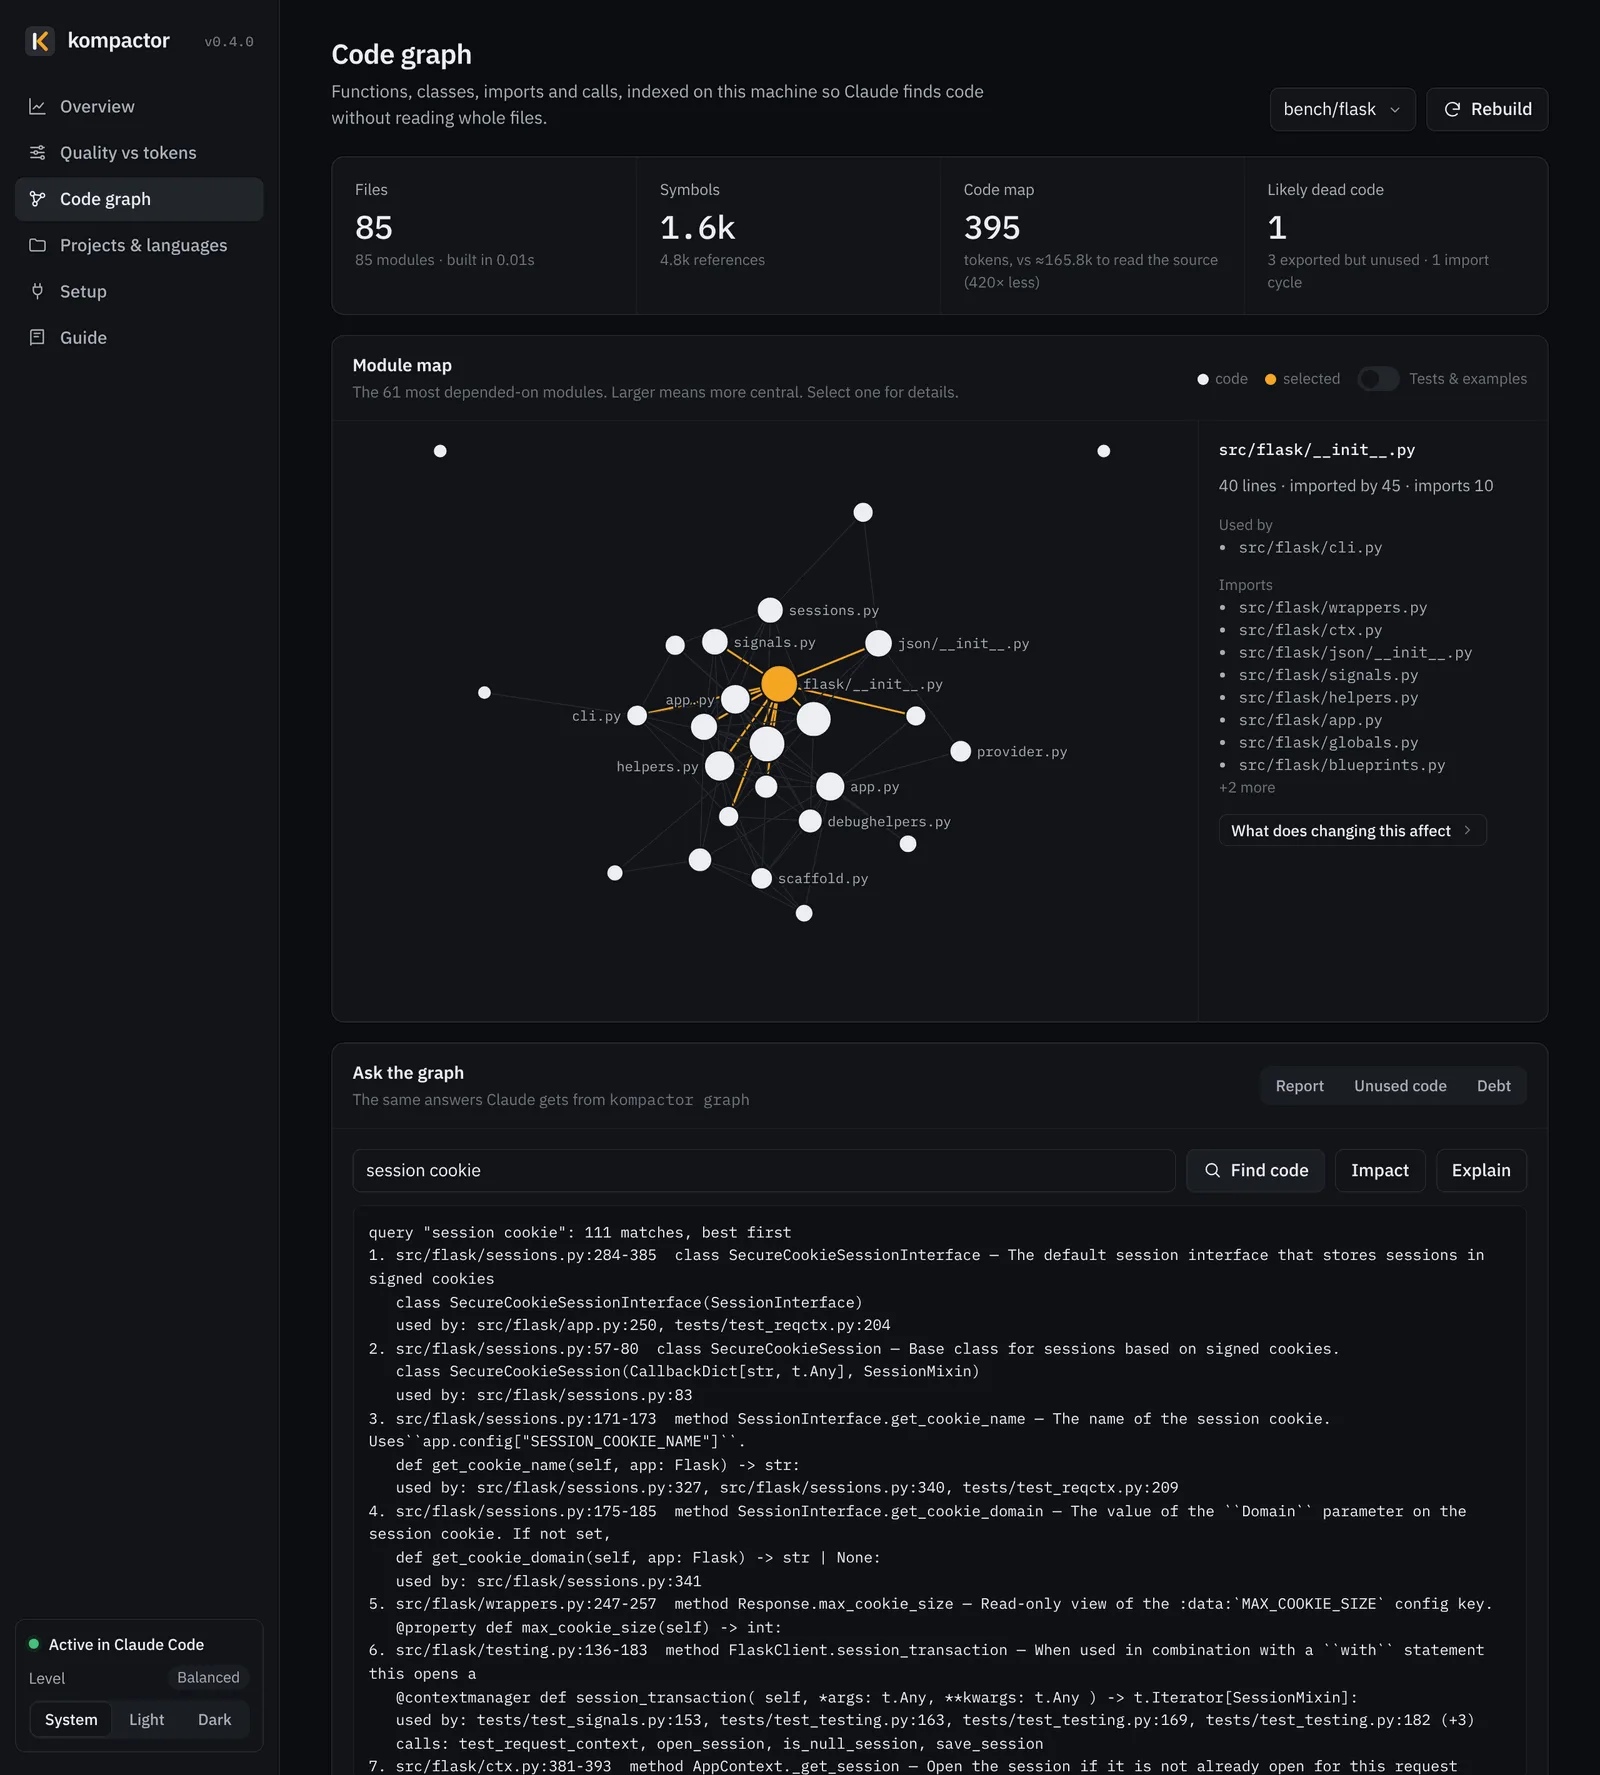Open Overview in the sidebar

[139, 106]
